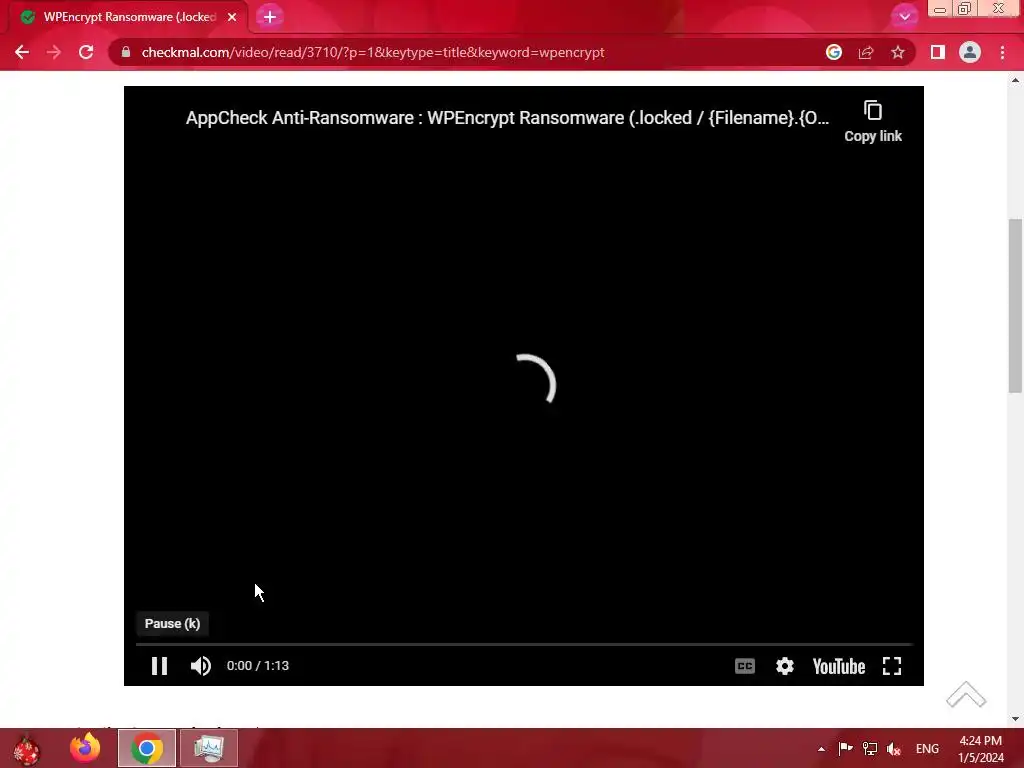The image size is (1024, 768).
Task: Switch to Chrome taskbar button
Action: [146, 748]
